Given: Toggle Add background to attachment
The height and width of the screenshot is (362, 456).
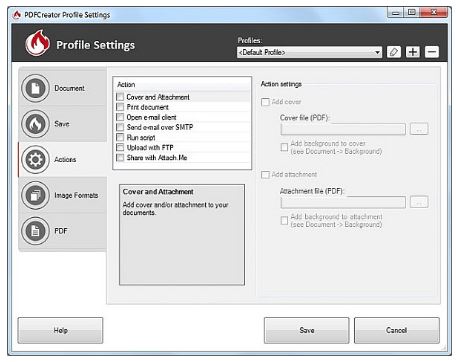Looking at the screenshot, I should coord(284,220).
